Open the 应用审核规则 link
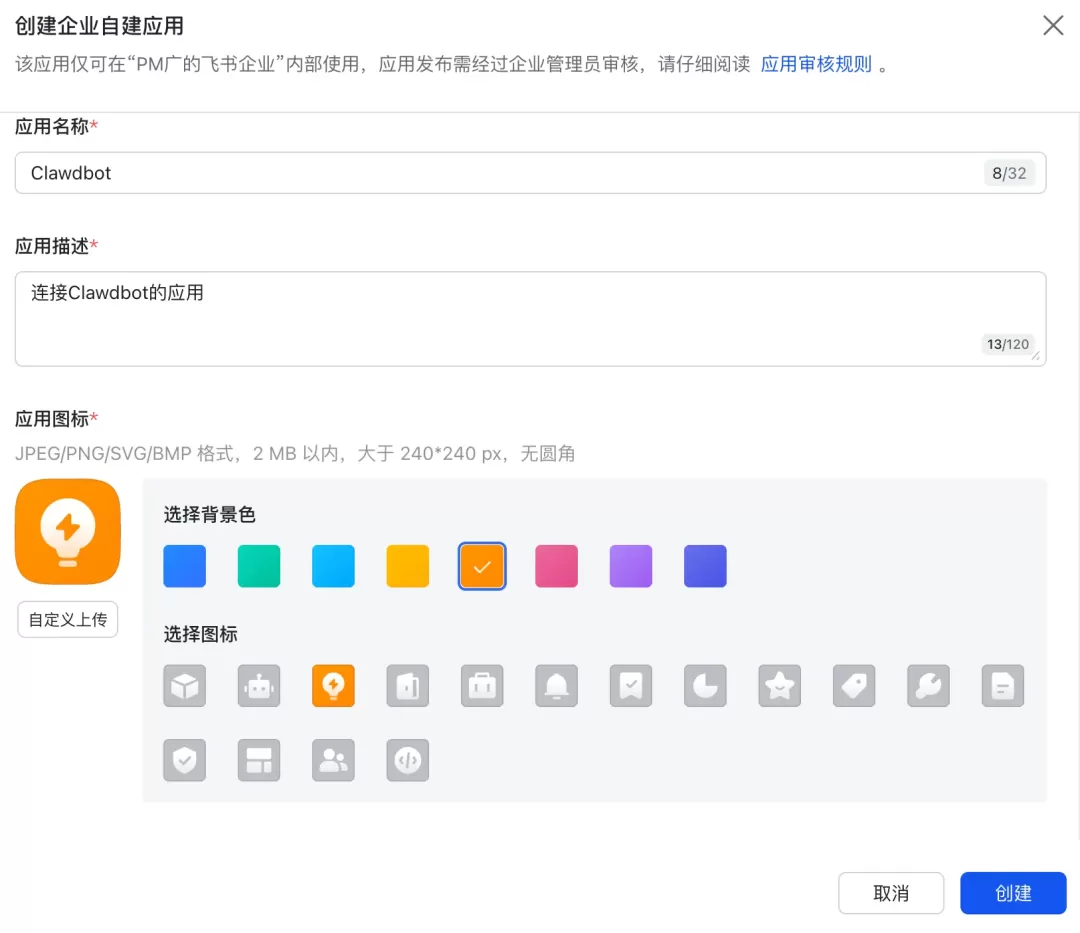This screenshot has height=933, width=1080. pyautogui.click(x=816, y=64)
